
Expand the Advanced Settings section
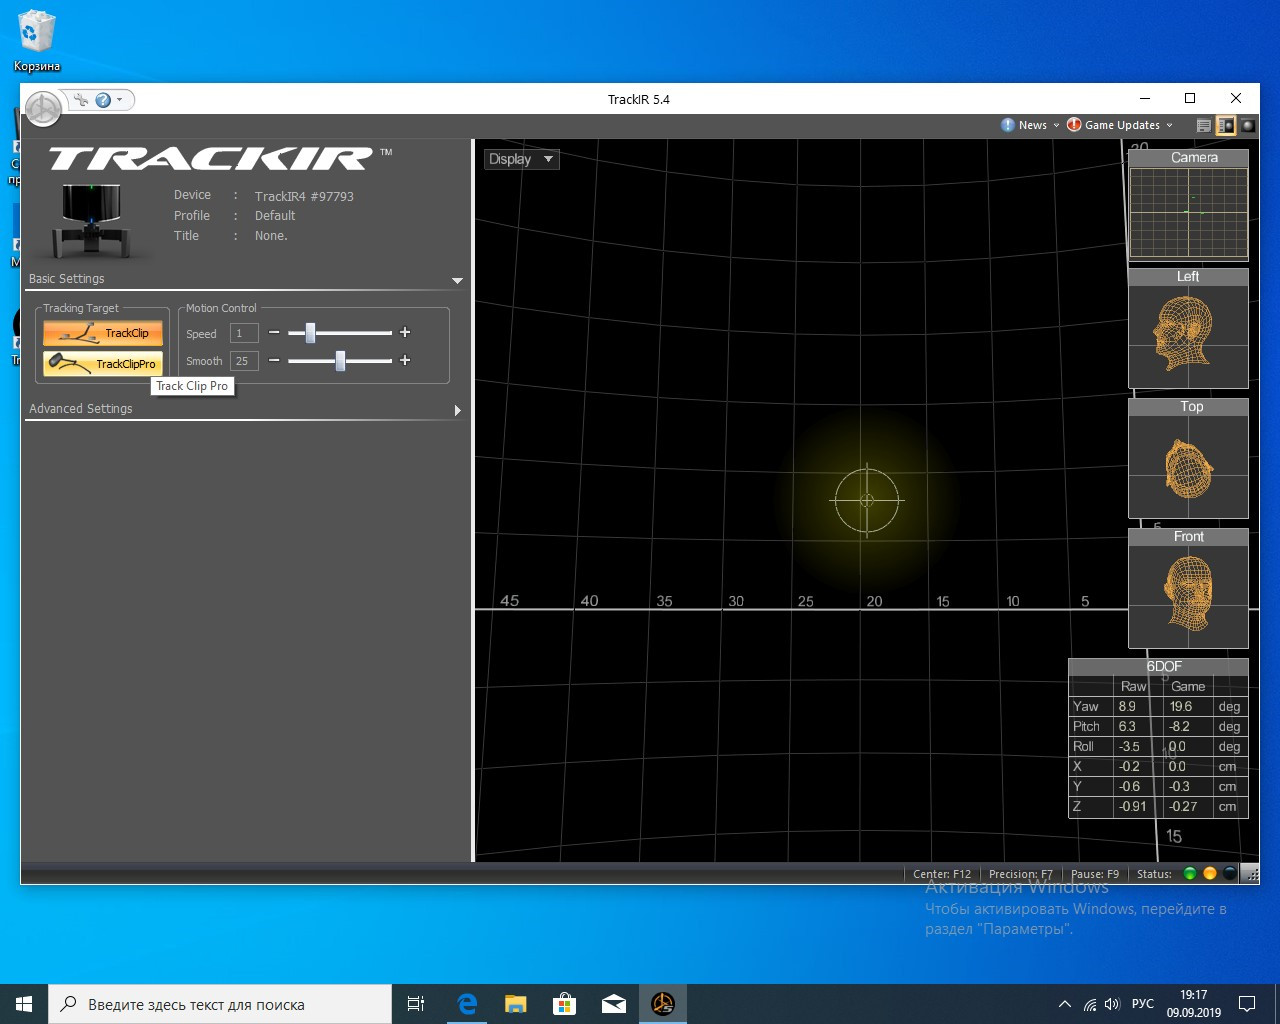coord(457,410)
